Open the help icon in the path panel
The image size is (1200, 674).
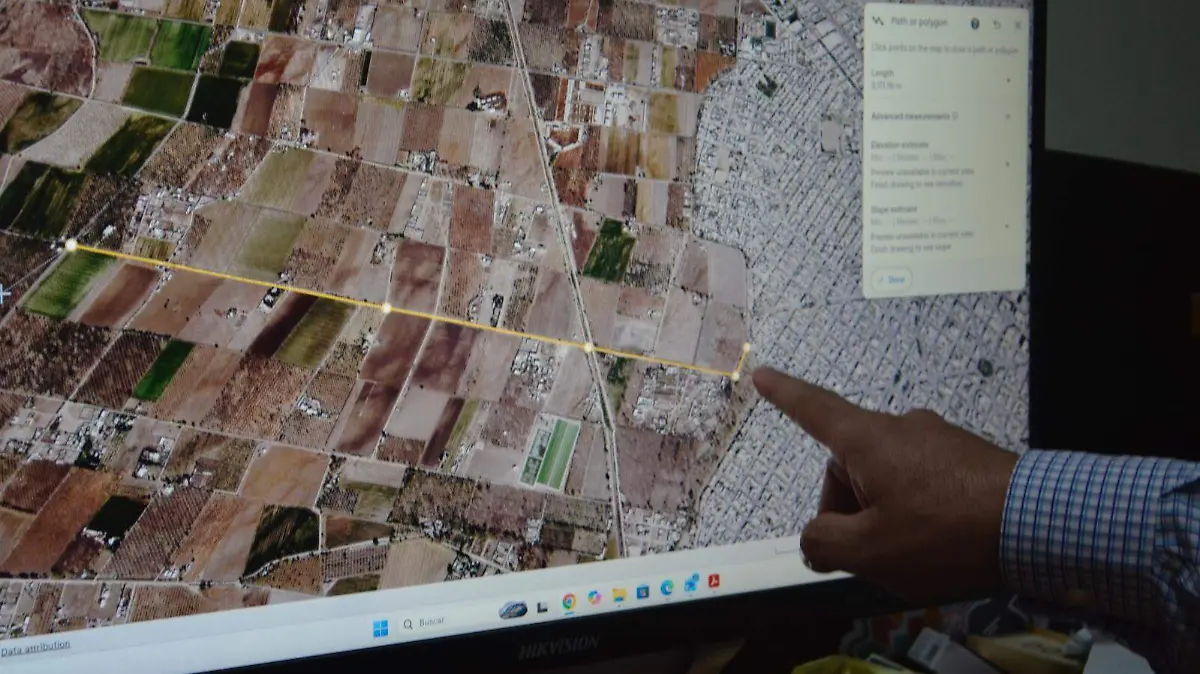[975, 24]
